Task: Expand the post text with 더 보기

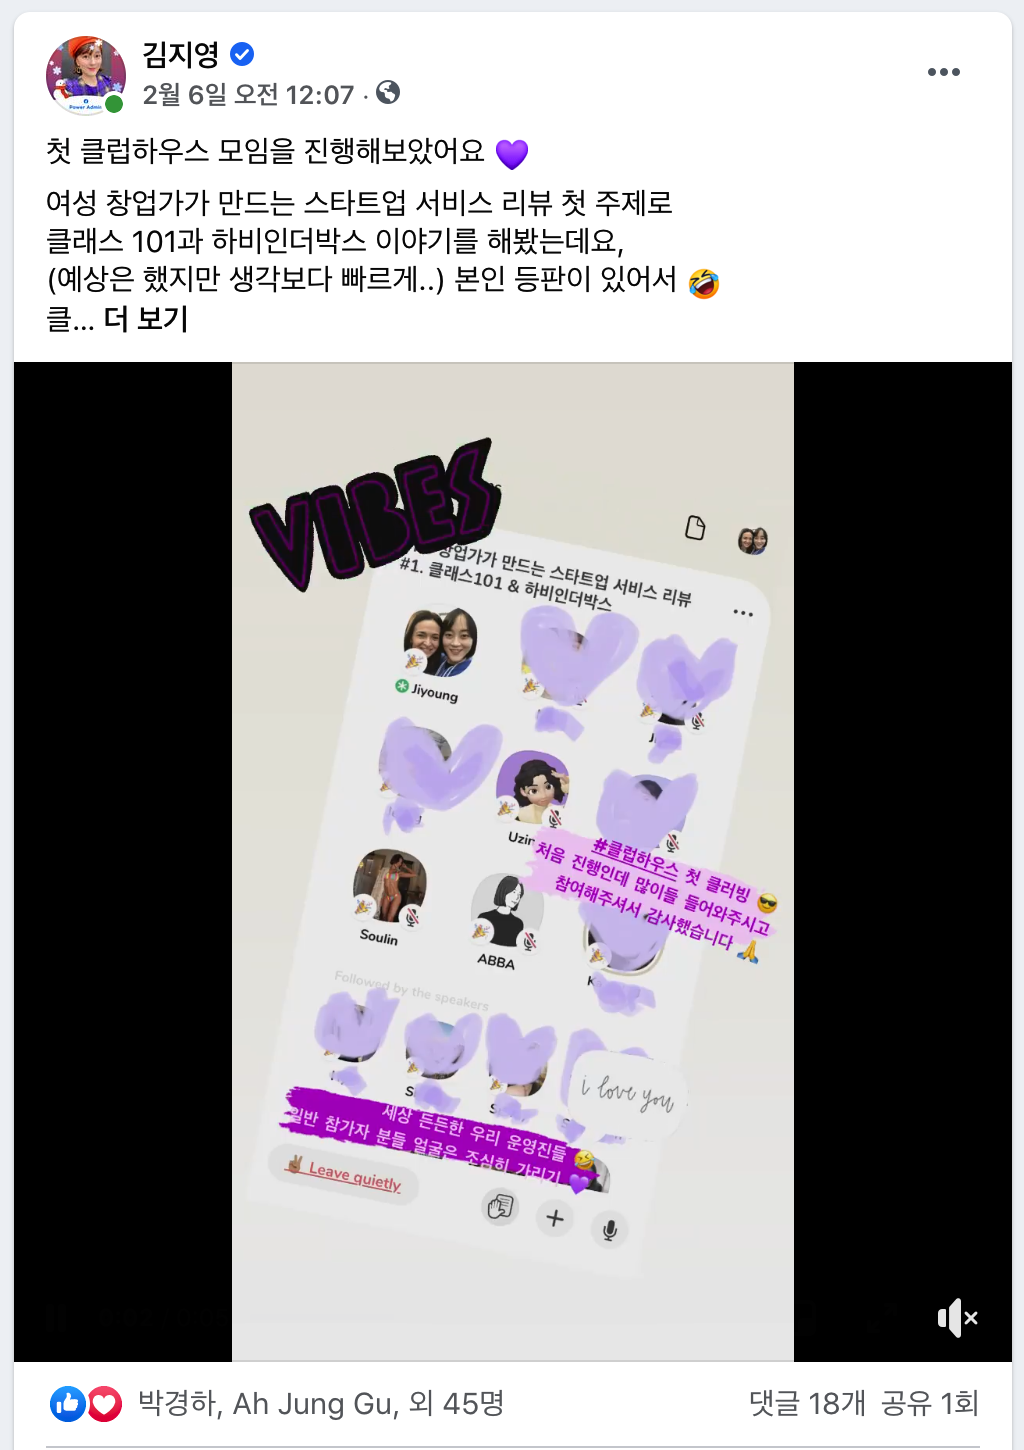Action: (146, 319)
